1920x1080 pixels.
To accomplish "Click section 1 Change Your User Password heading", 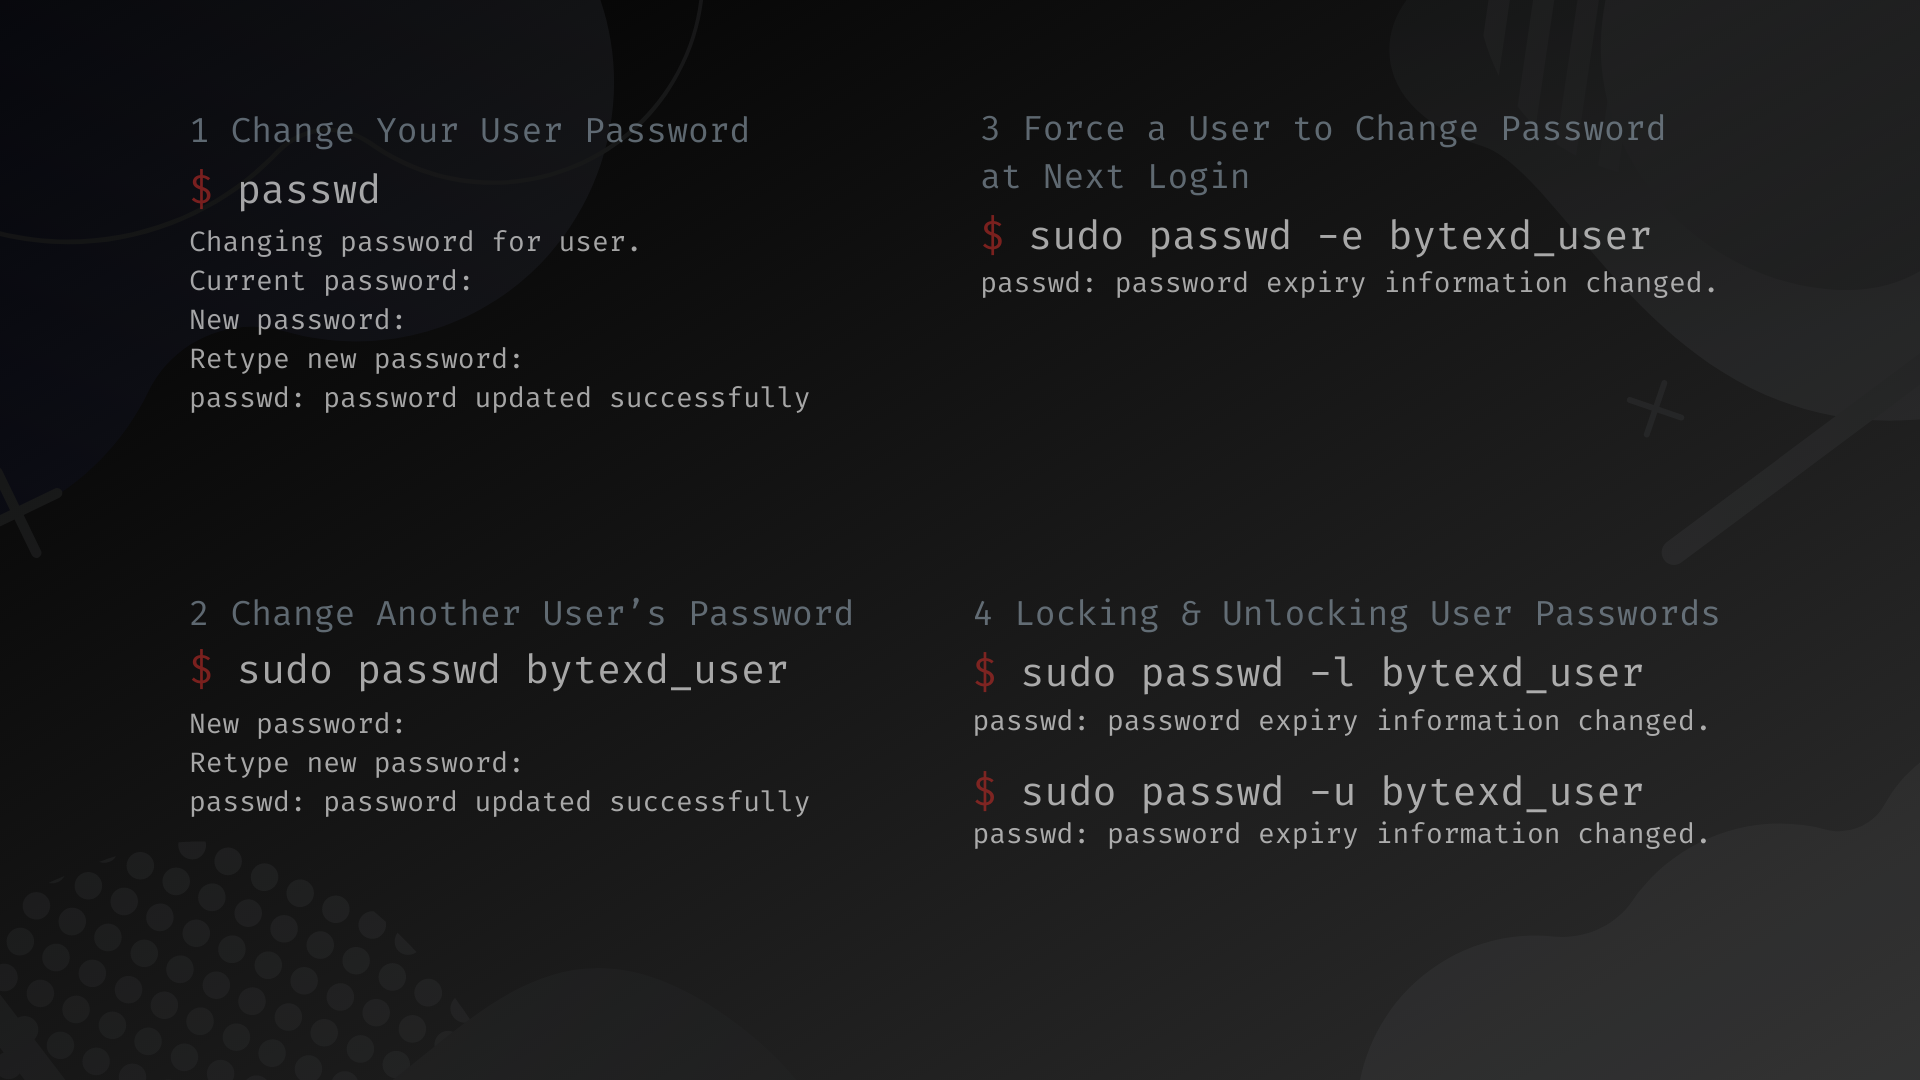I will 468,129.
